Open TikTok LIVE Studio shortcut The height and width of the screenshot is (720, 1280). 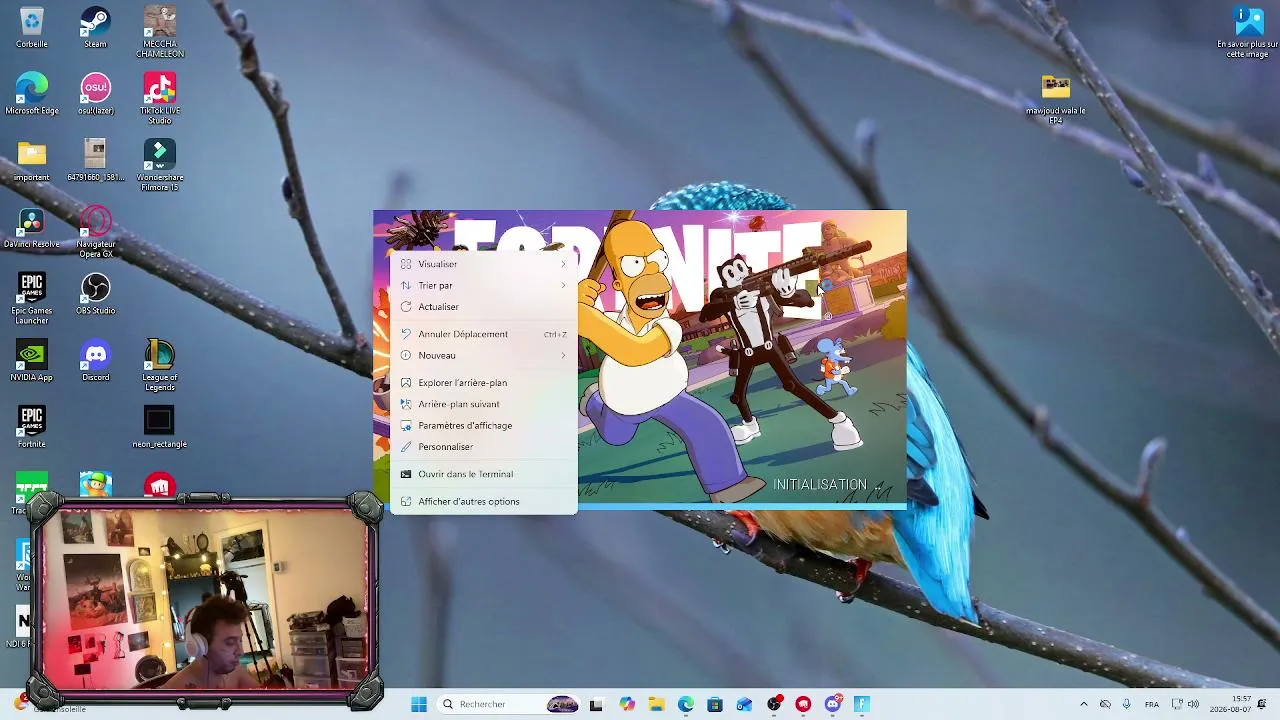pyautogui.click(x=160, y=99)
